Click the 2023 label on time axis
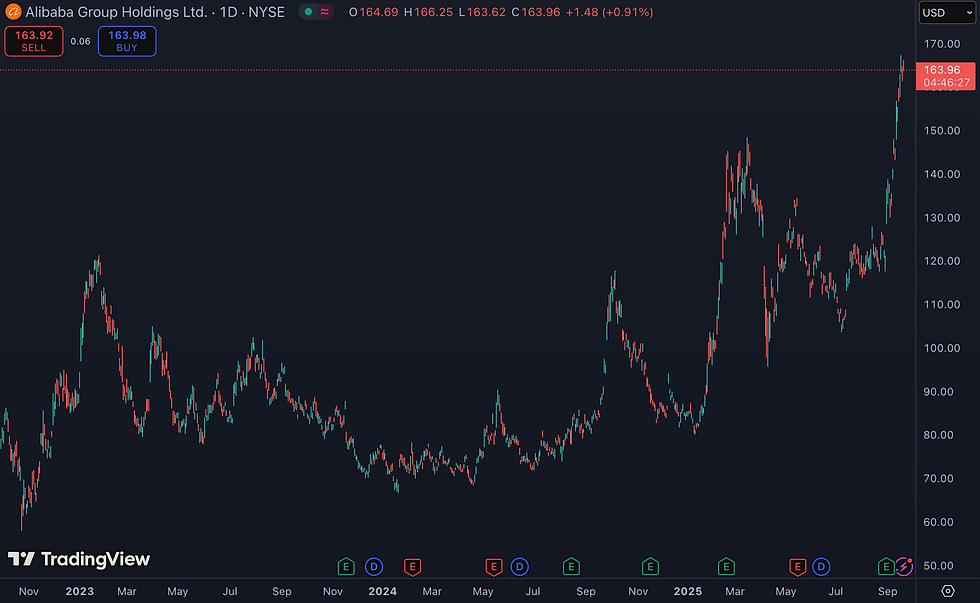Screen dimensions: 980x603 click(79, 591)
